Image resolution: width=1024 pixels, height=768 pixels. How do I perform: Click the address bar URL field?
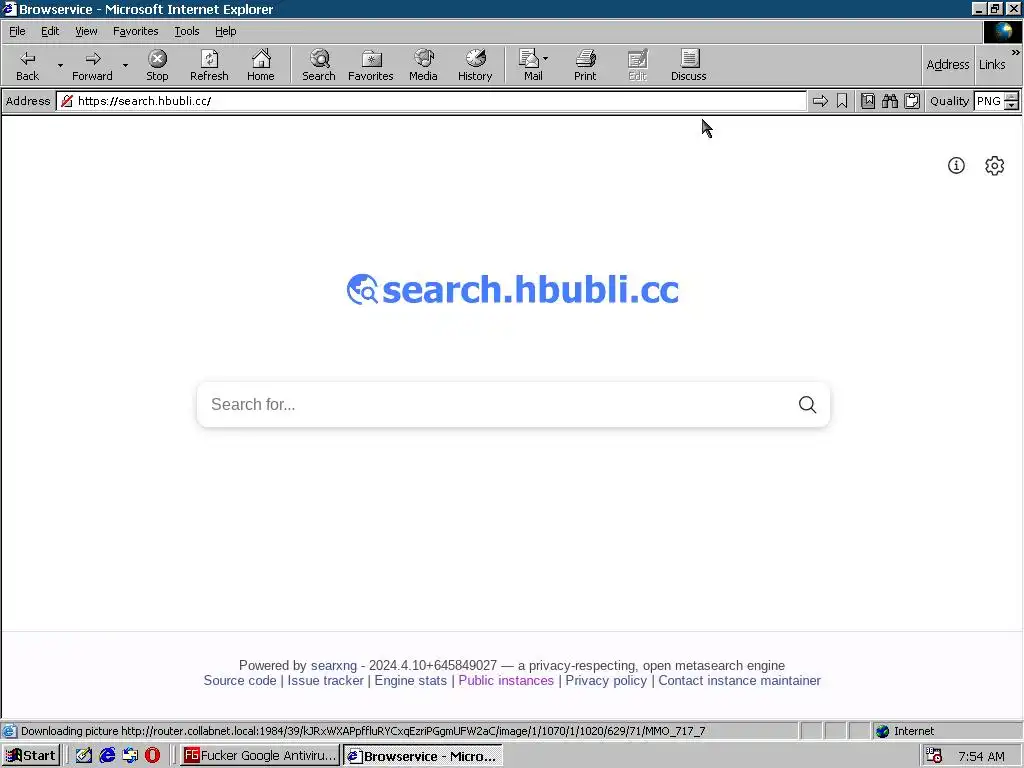click(x=431, y=101)
